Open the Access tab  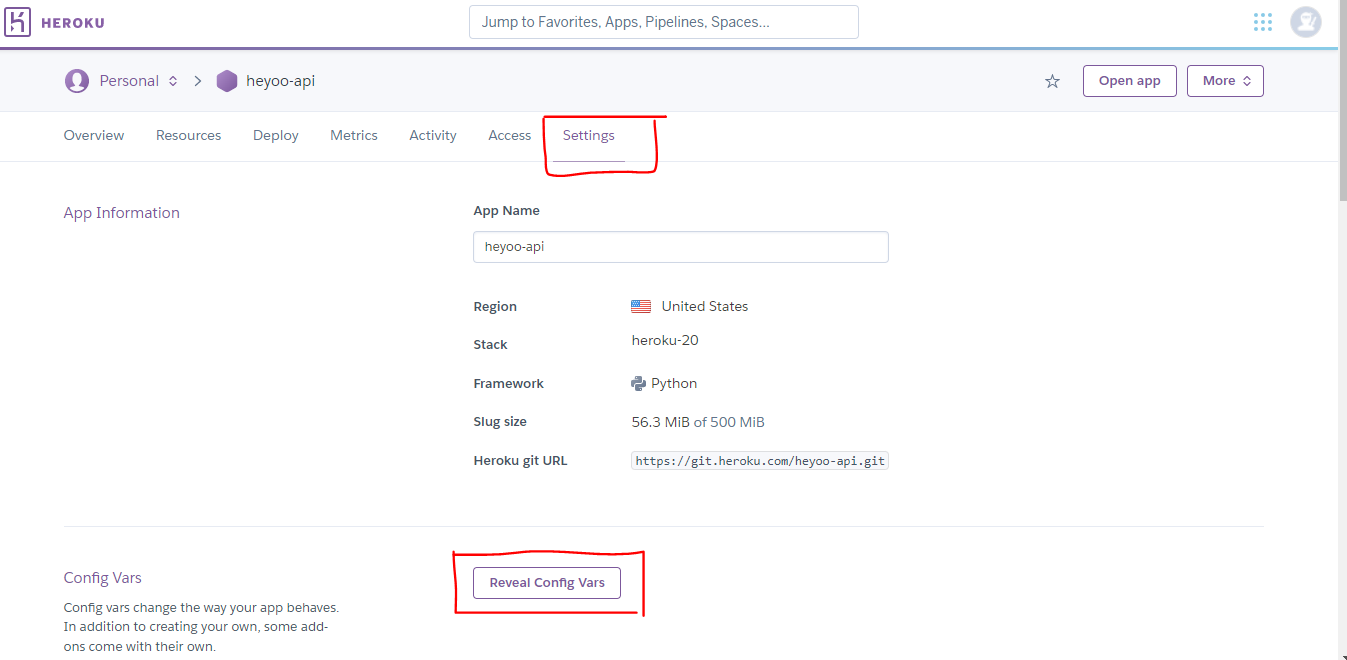(510, 135)
